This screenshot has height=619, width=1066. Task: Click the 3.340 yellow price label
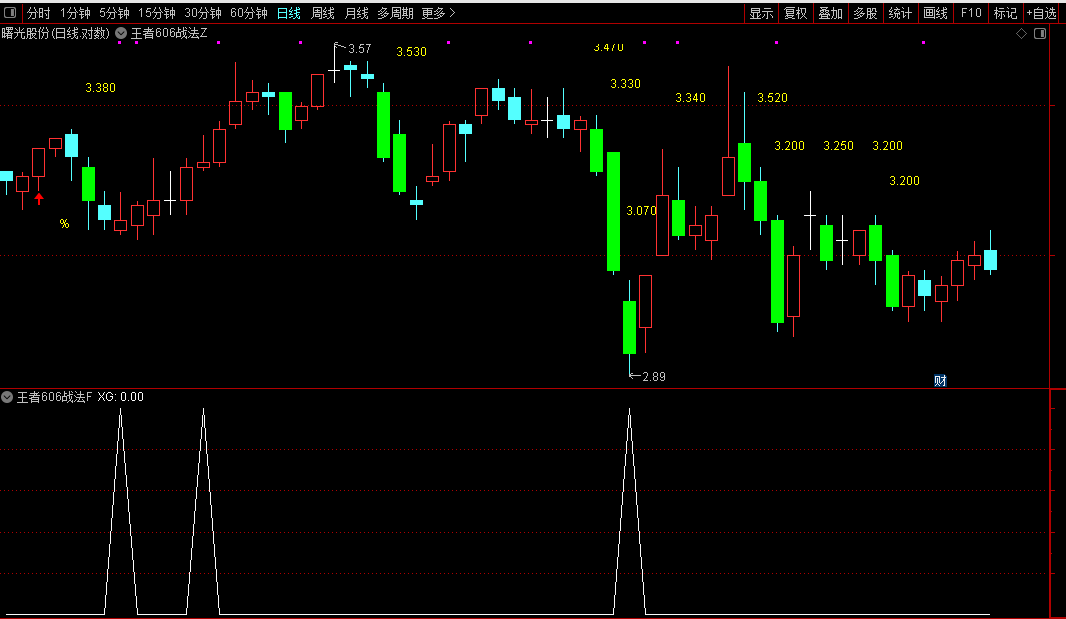[x=691, y=98]
